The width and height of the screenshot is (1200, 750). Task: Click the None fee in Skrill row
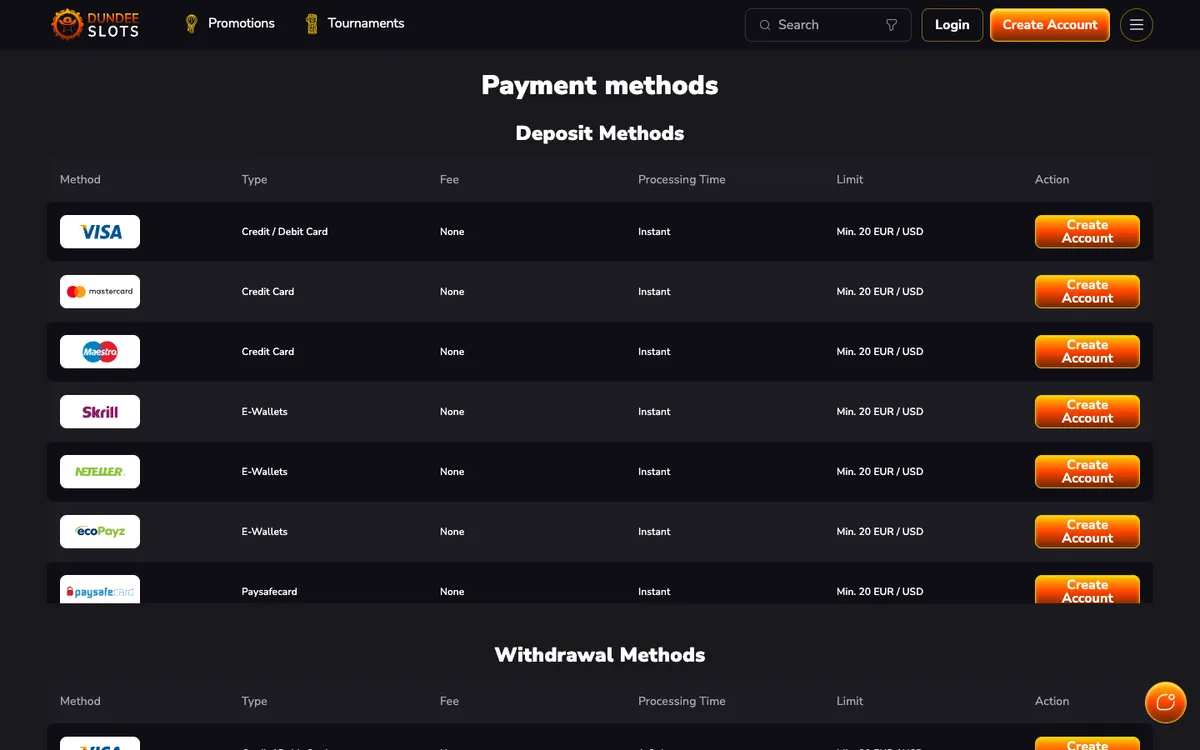[452, 412]
